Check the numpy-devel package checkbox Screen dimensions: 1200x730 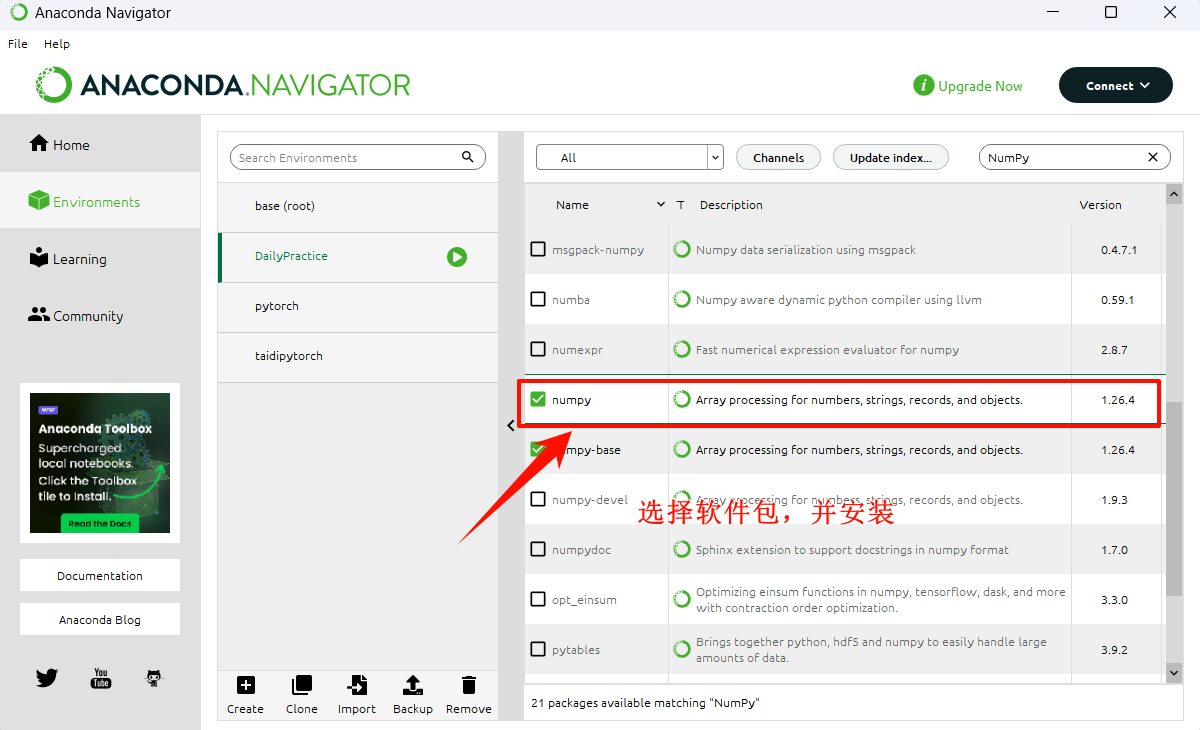click(x=538, y=500)
